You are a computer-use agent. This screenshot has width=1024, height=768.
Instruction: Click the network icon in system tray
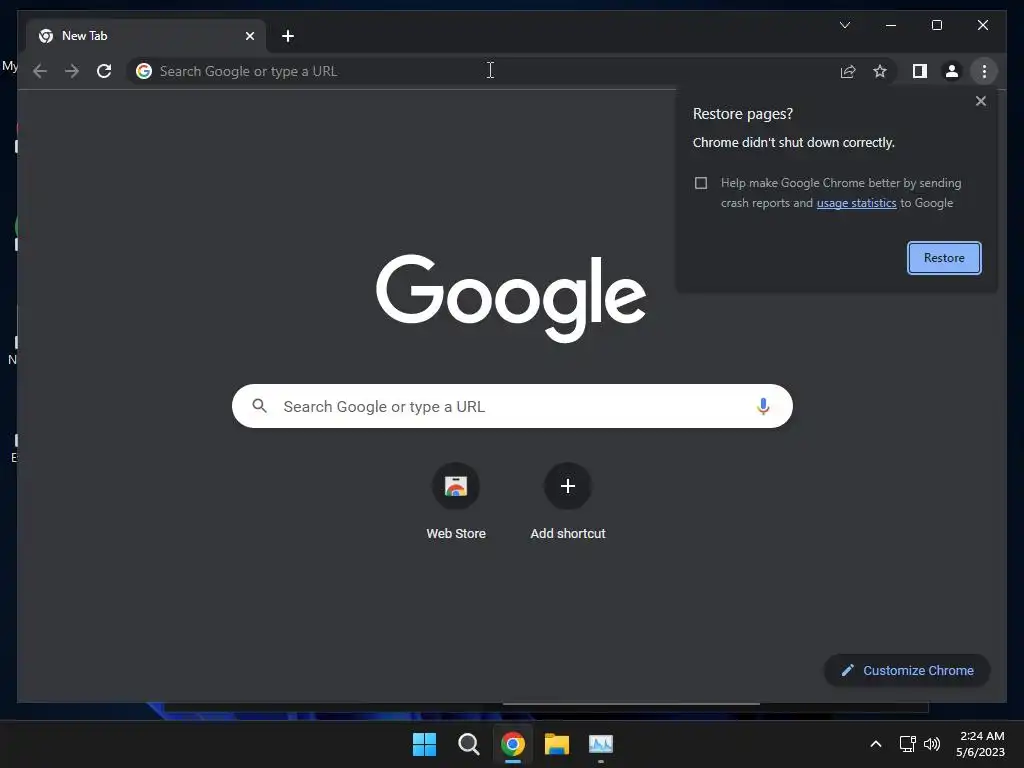coord(907,744)
